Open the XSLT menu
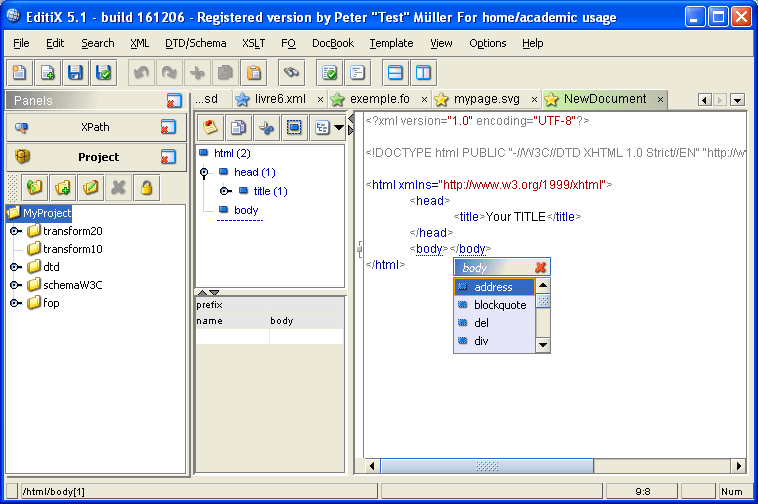Viewport: 758px width, 504px height. click(x=254, y=43)
